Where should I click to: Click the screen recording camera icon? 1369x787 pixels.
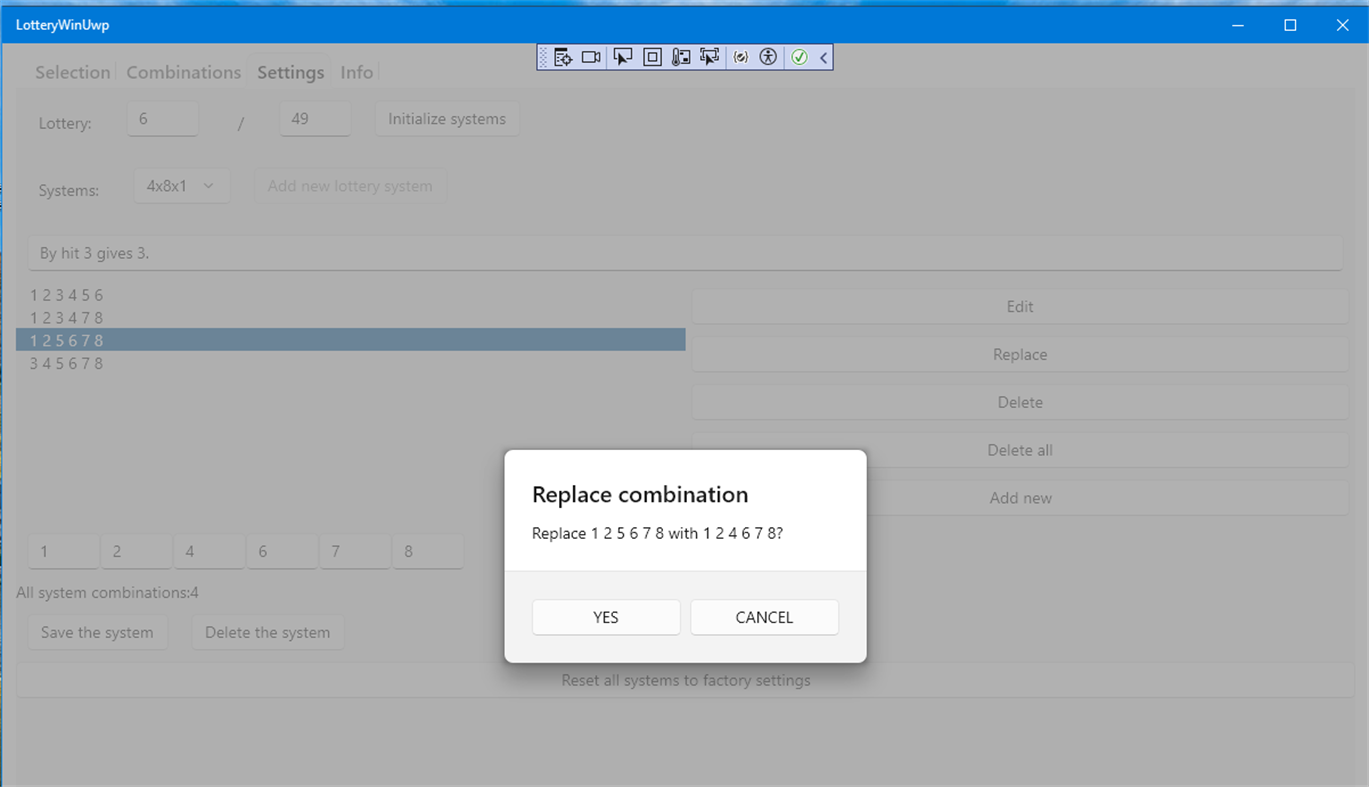point(591,57)
